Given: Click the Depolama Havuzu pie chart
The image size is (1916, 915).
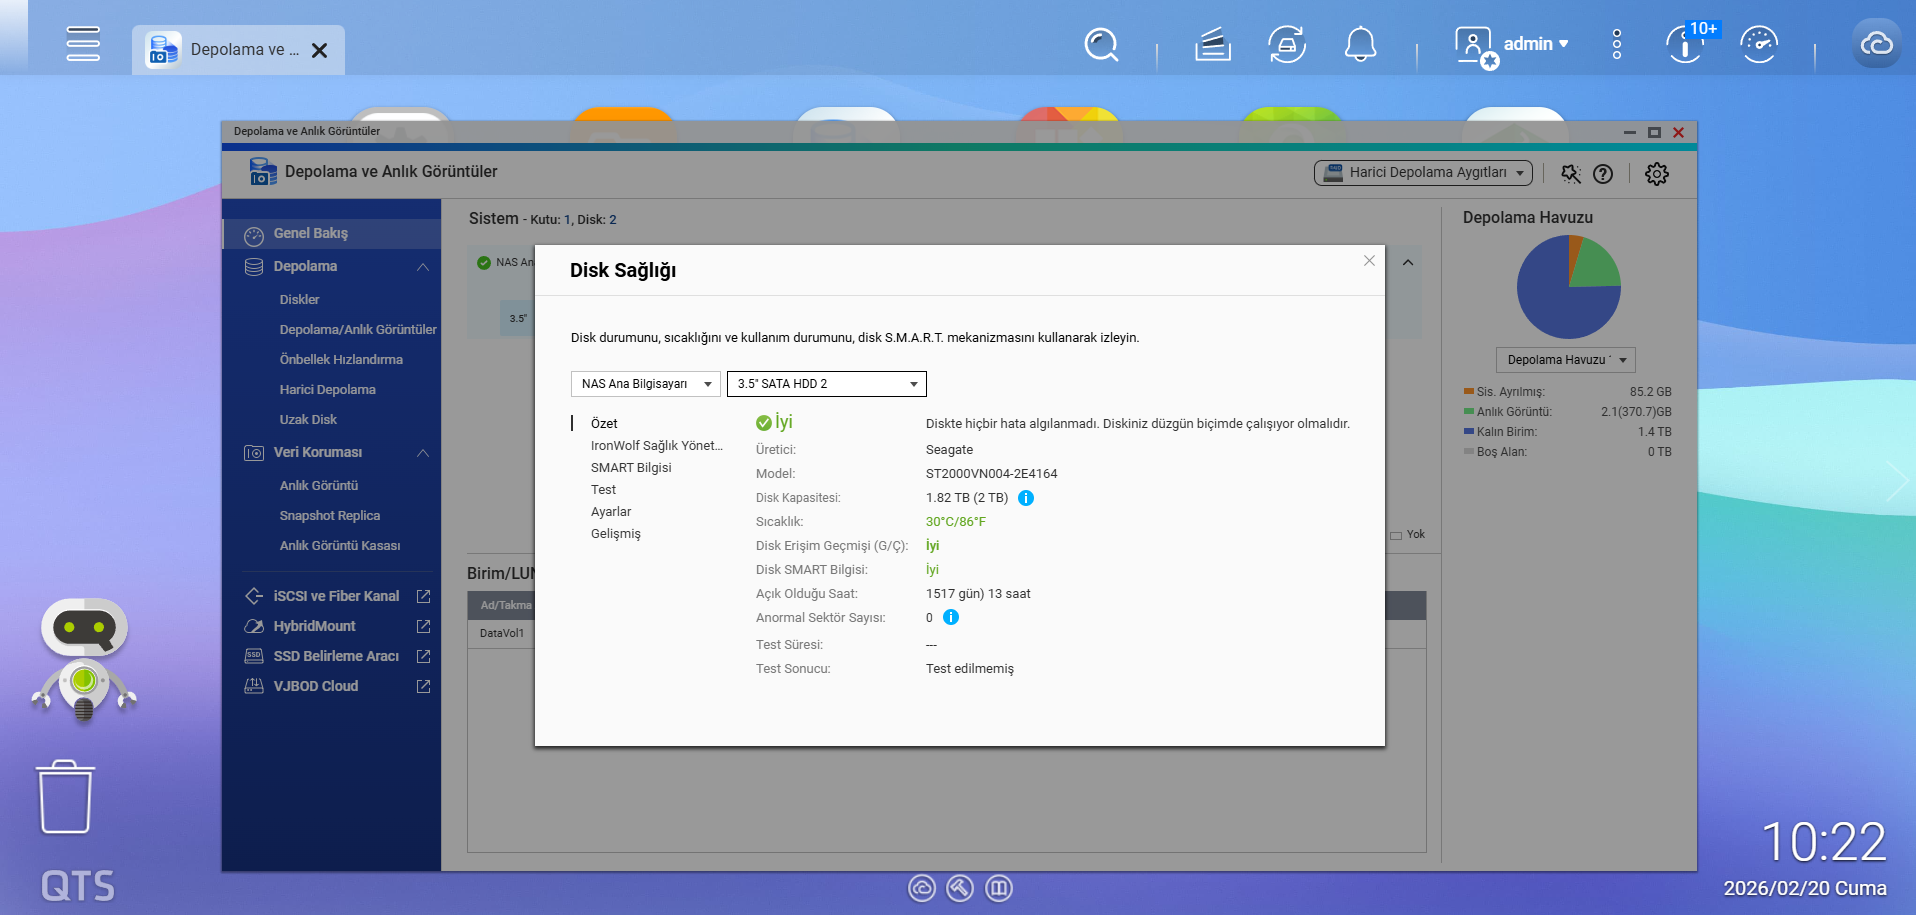Looking at the screenshot, I should (x=1568, y=287).
